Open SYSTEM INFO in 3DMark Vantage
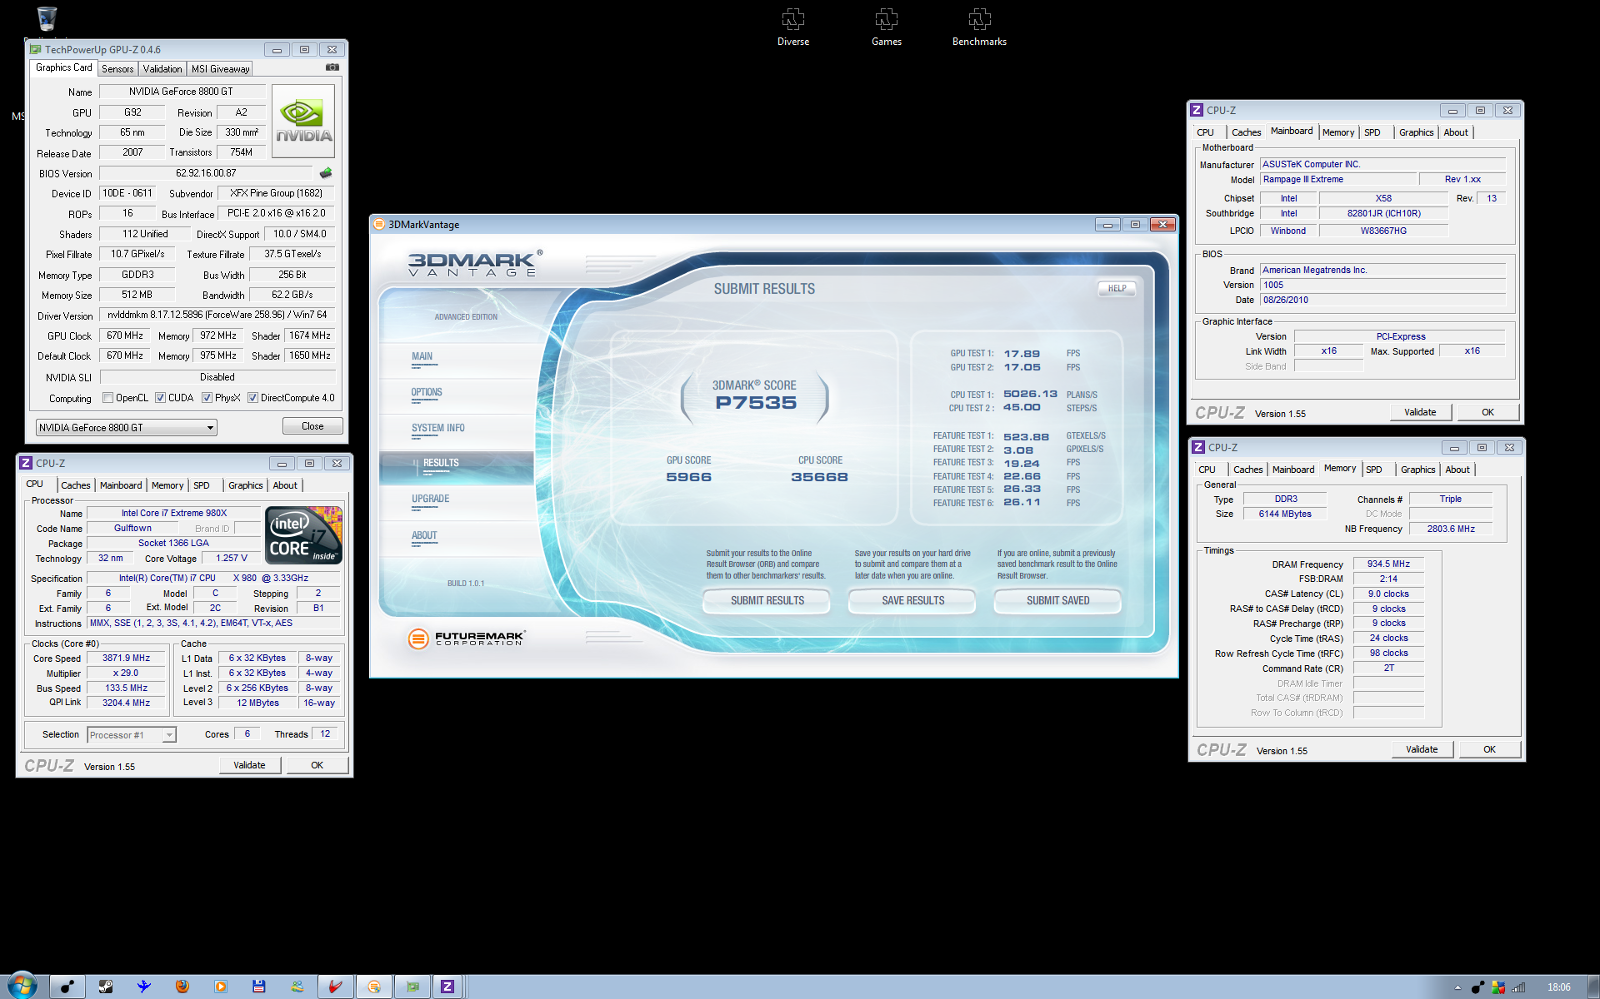This screenshot has width=1600, height=999. click(438, 428)
